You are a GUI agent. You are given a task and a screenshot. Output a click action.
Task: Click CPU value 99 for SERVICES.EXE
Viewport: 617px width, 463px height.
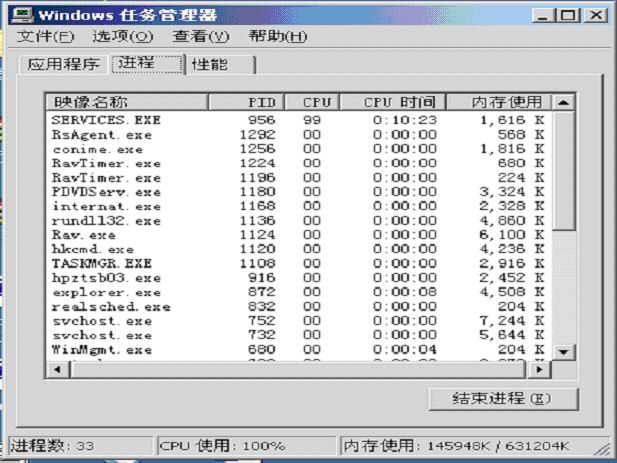coord(312,120)
